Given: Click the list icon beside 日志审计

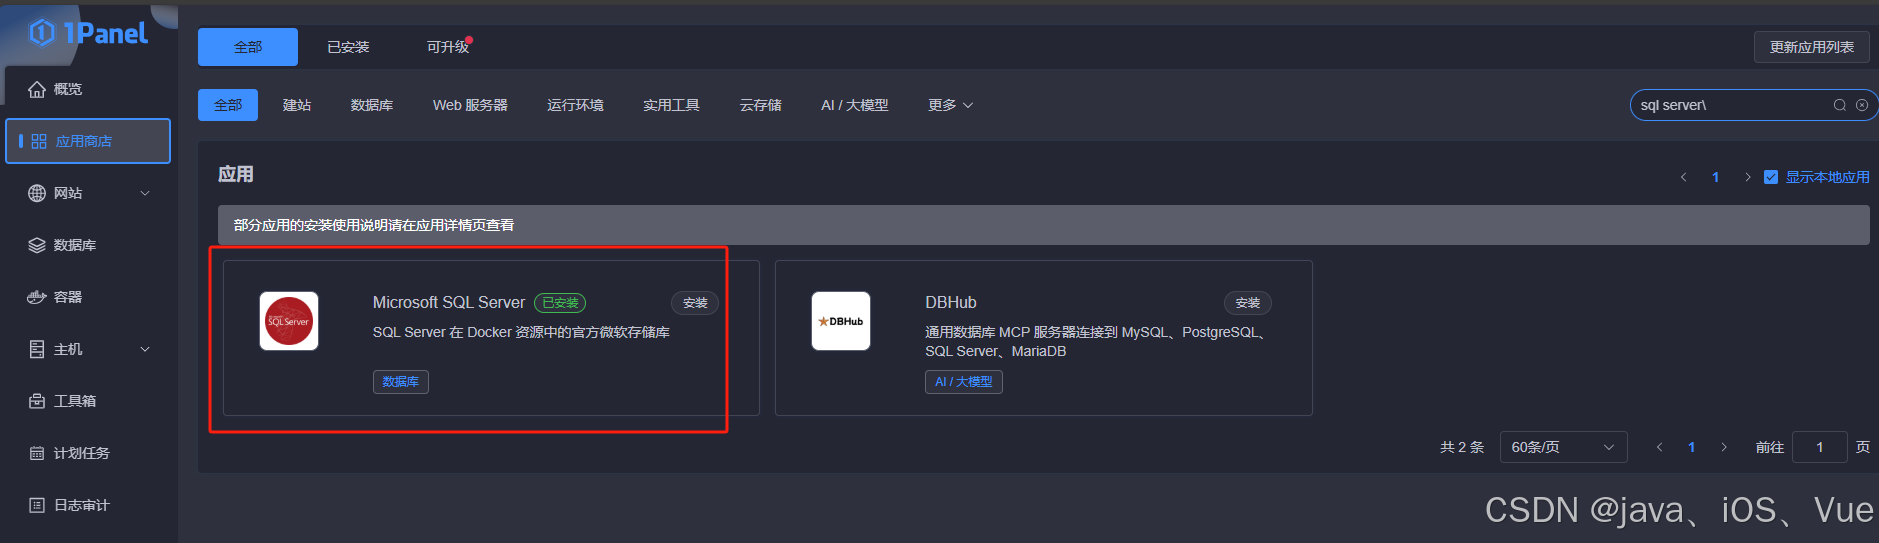Looking at the screenshot, I should pyautogui.click(x=37, y=505).
